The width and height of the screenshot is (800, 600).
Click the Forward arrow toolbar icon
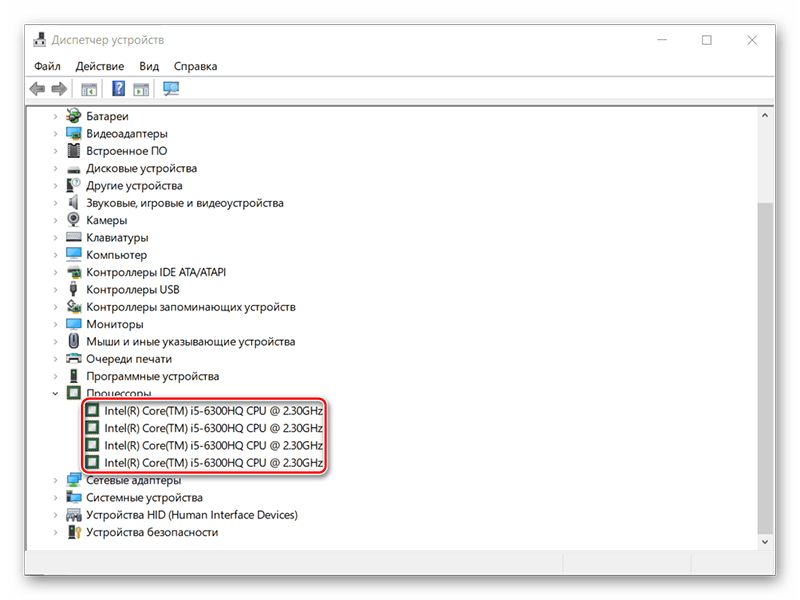coord(59,89)
